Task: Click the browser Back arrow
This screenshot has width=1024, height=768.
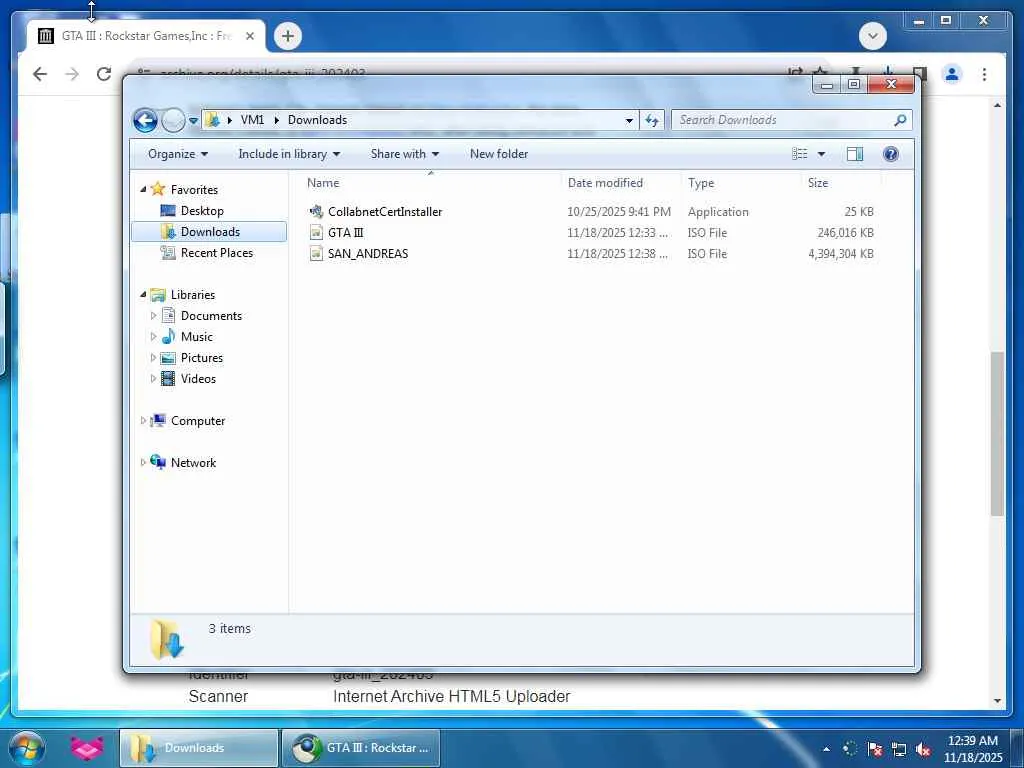Action: click(40, 74)
